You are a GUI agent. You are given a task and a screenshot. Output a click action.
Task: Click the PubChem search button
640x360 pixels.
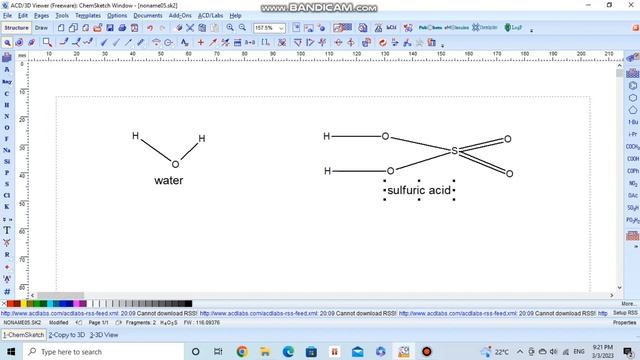click(x=430, y=28)
